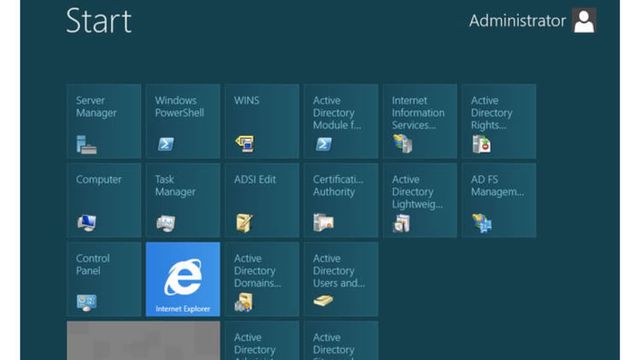Open the ADSI Edit icon
Screen dimensions: 640x360
point(244,223)
